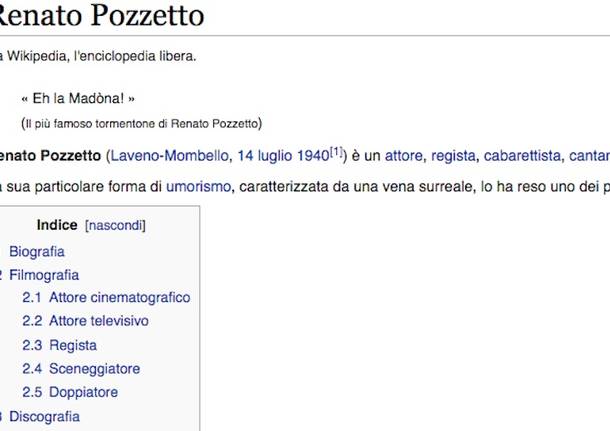Open the "umorismo" link
Screen dimensions: 610x431
click(x=199, y=185)
